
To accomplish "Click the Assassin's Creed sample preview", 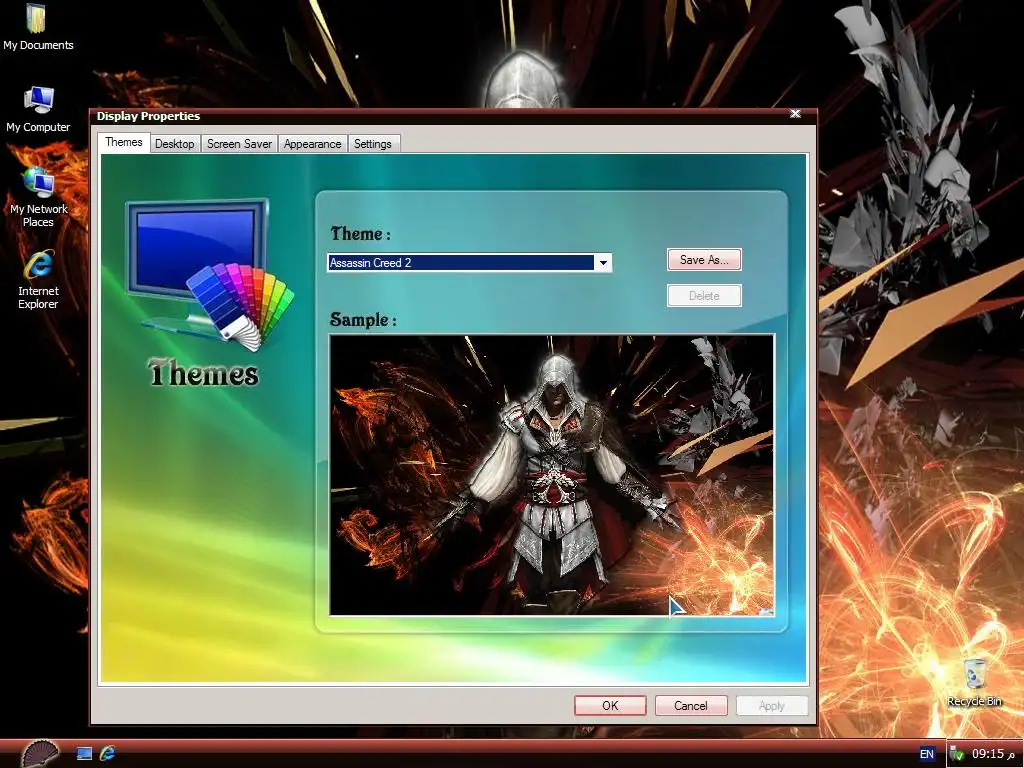I will pyautogui.click(x=552, y=475).
